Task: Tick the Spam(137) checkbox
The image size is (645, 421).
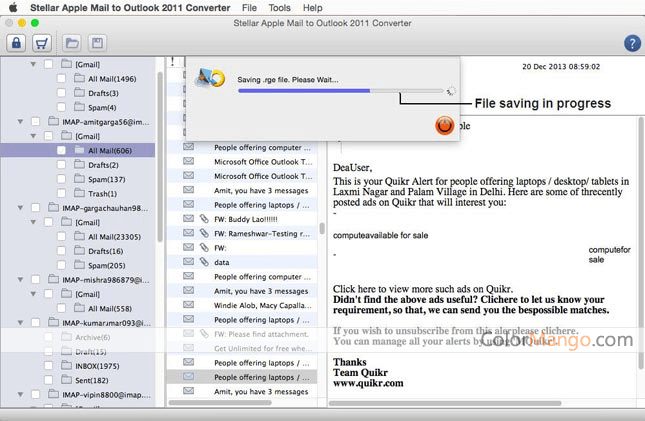Action: coord(61,179)
